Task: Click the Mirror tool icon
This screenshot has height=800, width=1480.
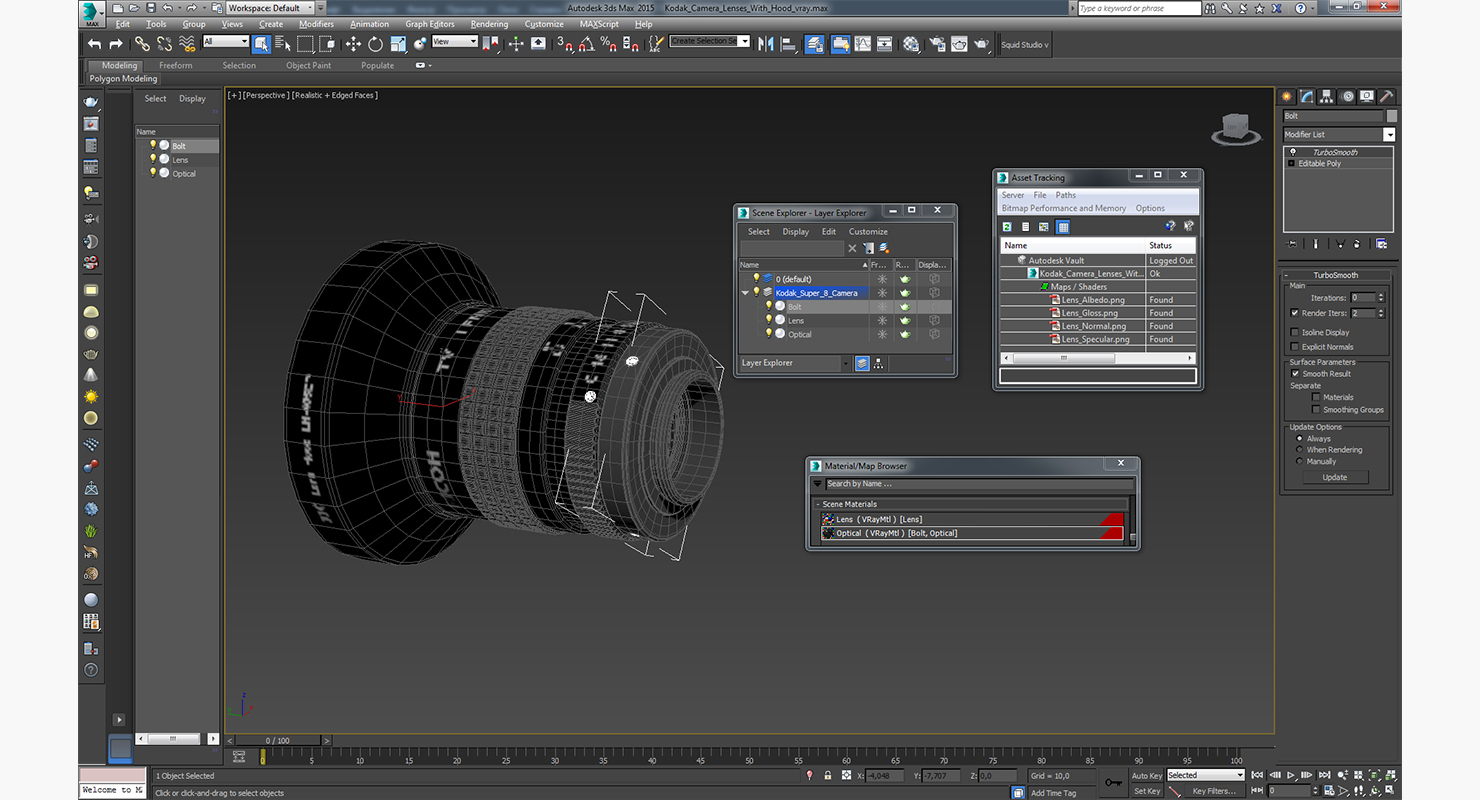Action: (767, 44)
